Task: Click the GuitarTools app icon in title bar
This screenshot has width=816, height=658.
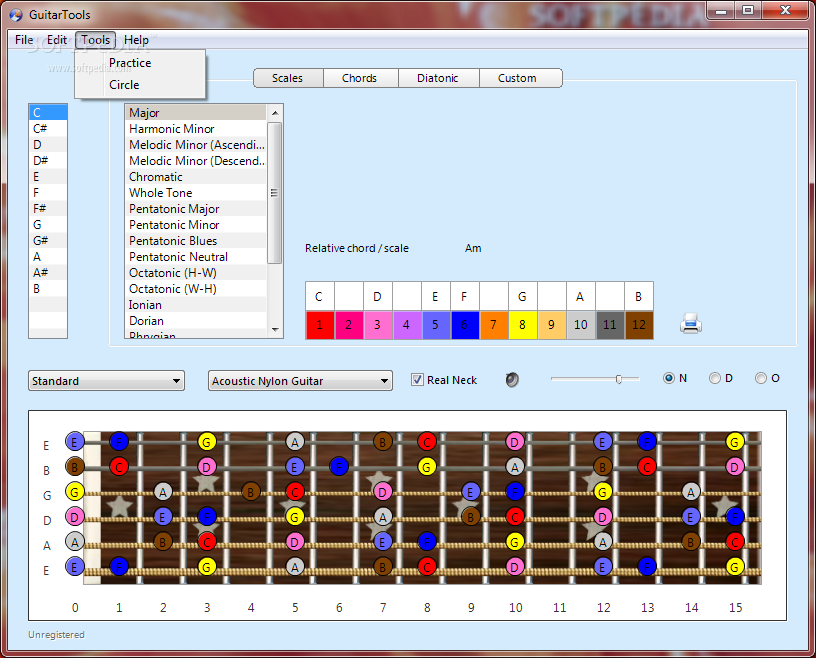Action: pos(16,15)
